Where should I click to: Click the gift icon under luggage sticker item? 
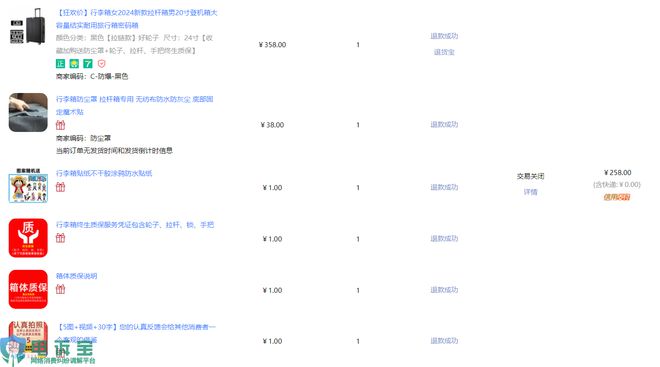click(61, 187)
